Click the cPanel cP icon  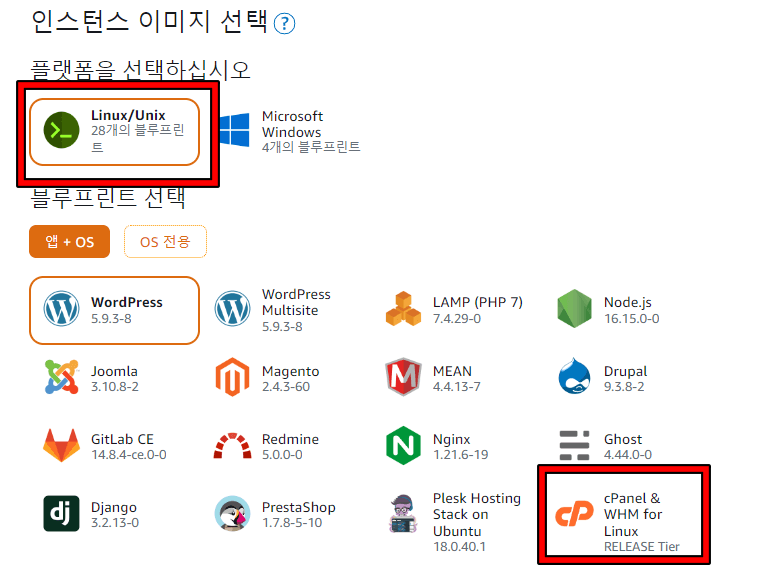pyautogui.click(x=575, y=515)
